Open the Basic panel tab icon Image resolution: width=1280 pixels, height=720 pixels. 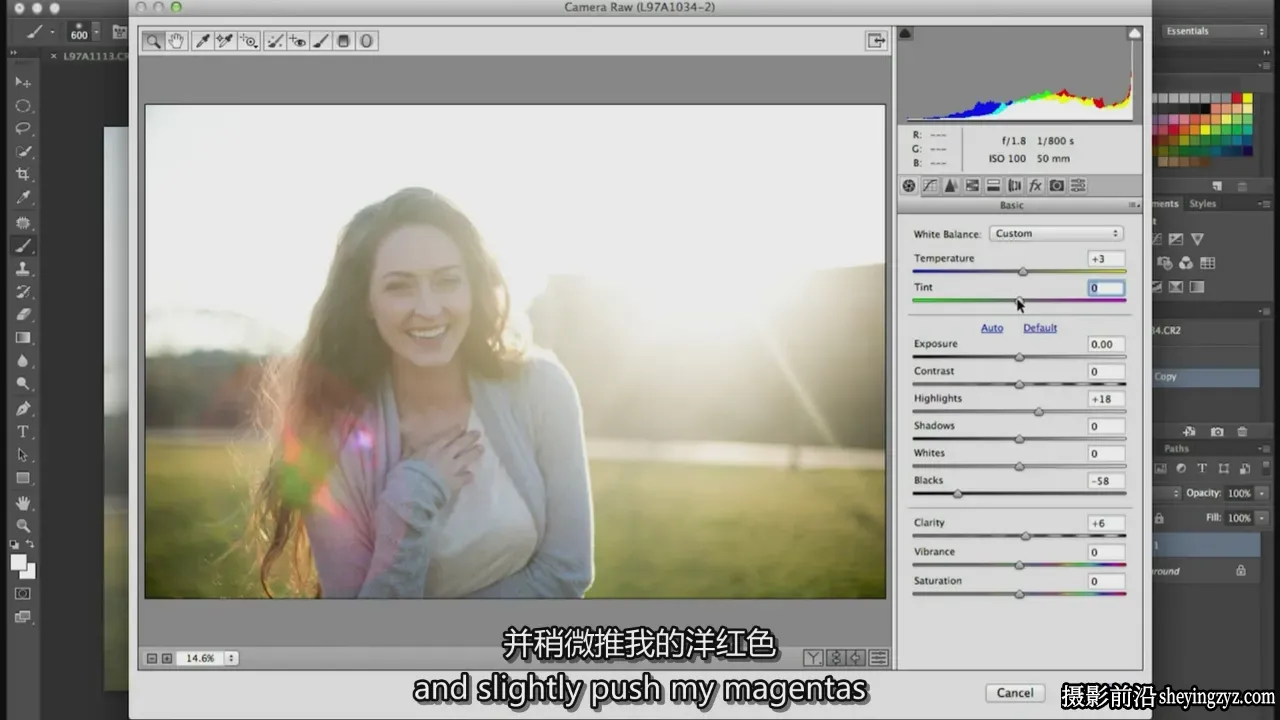(x=909, y=186)
